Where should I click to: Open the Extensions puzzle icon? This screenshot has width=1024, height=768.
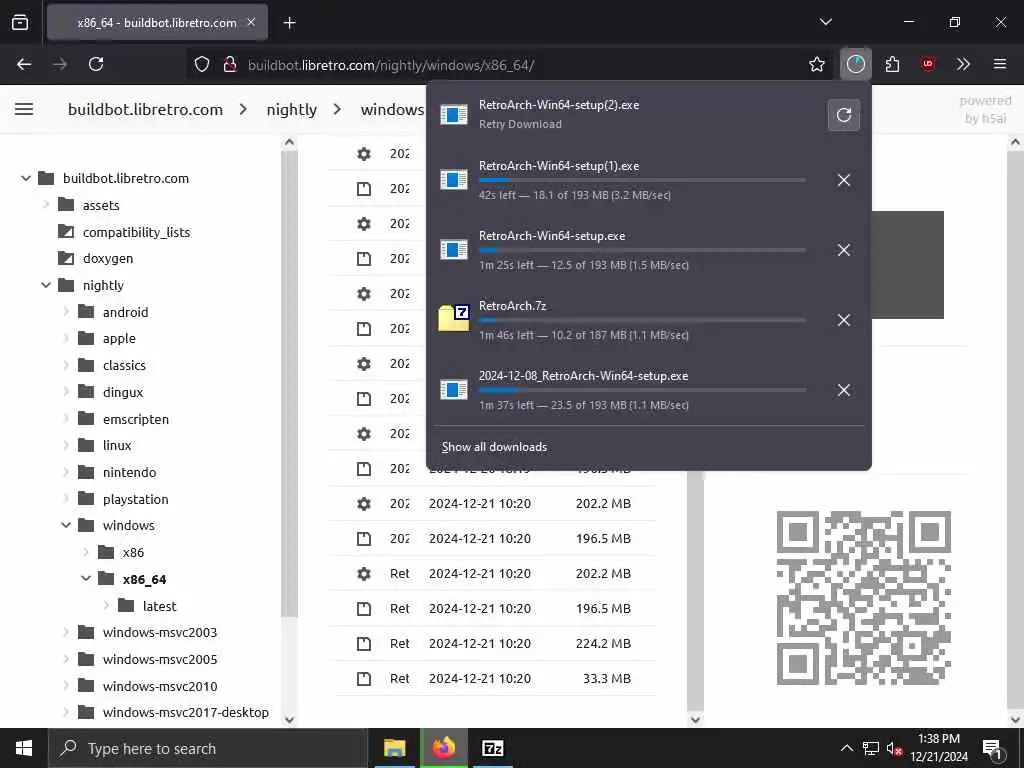892,64
